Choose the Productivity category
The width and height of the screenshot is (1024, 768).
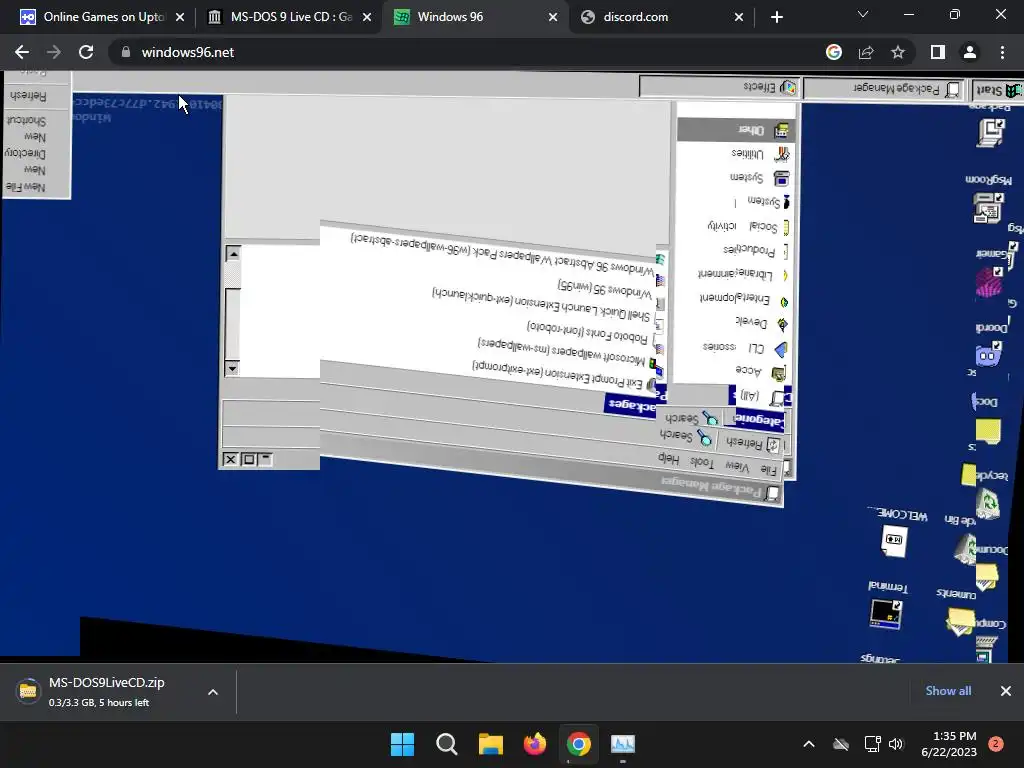pos(754,250)
